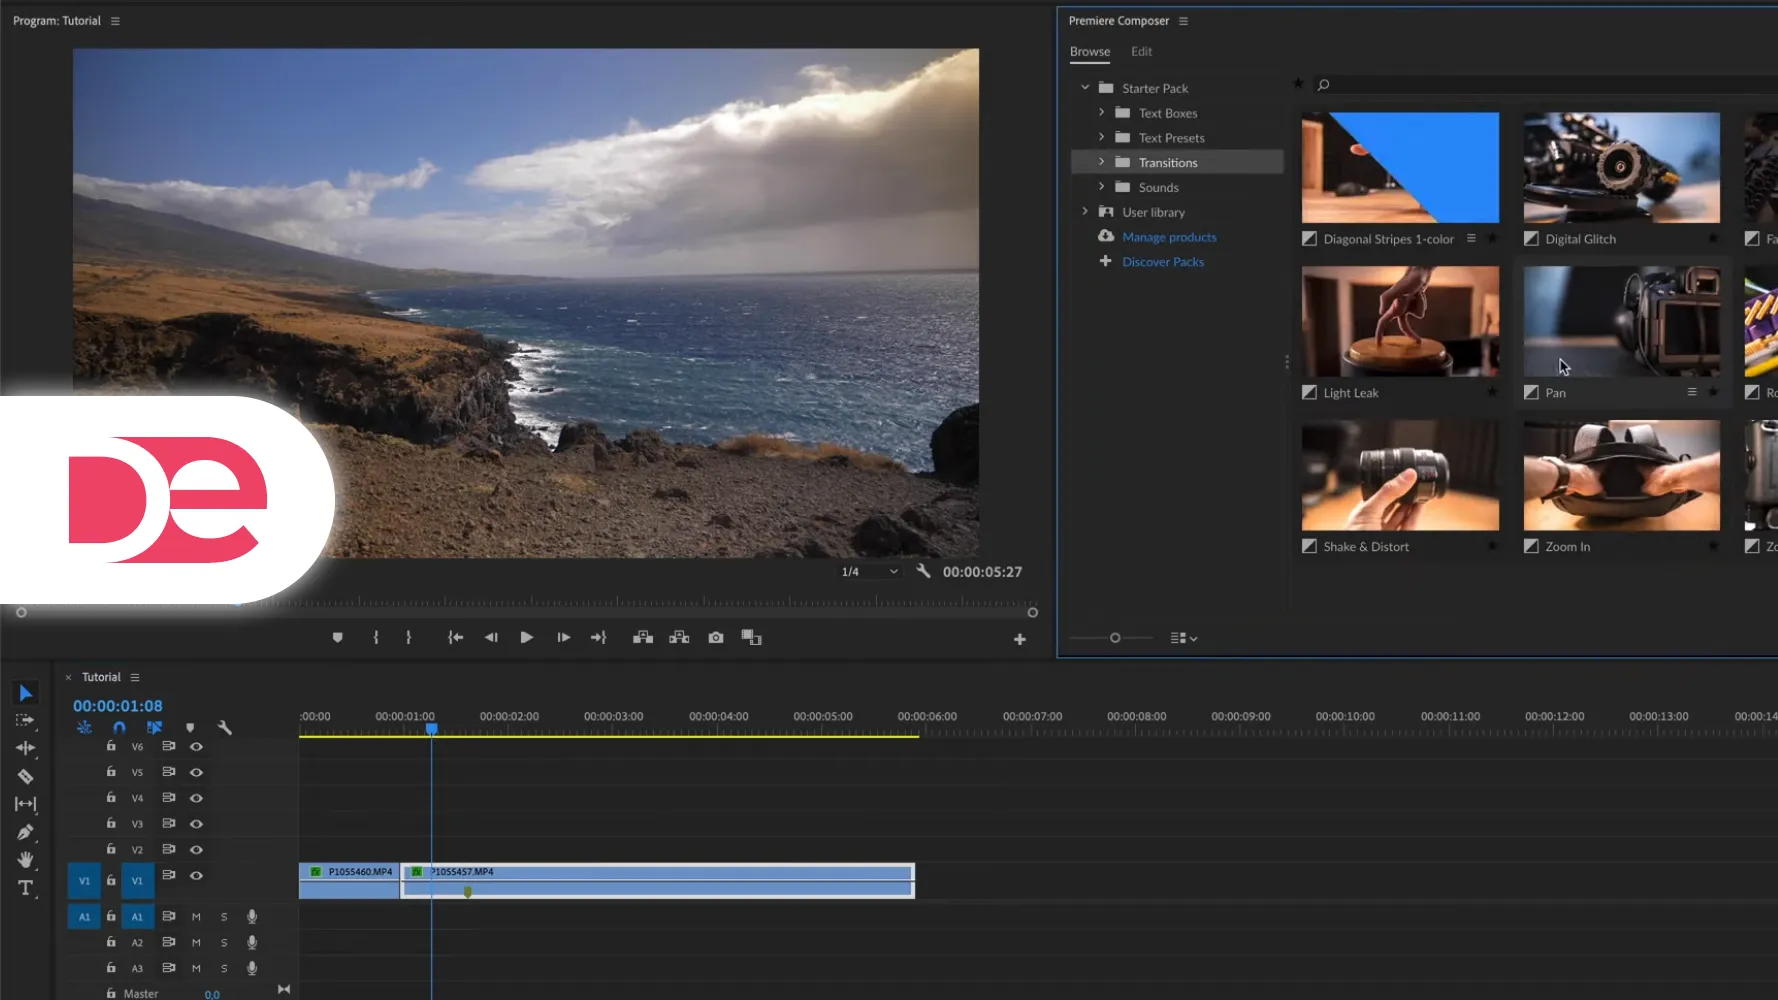Collapse the Starter Pack folder

[1085, 88]
